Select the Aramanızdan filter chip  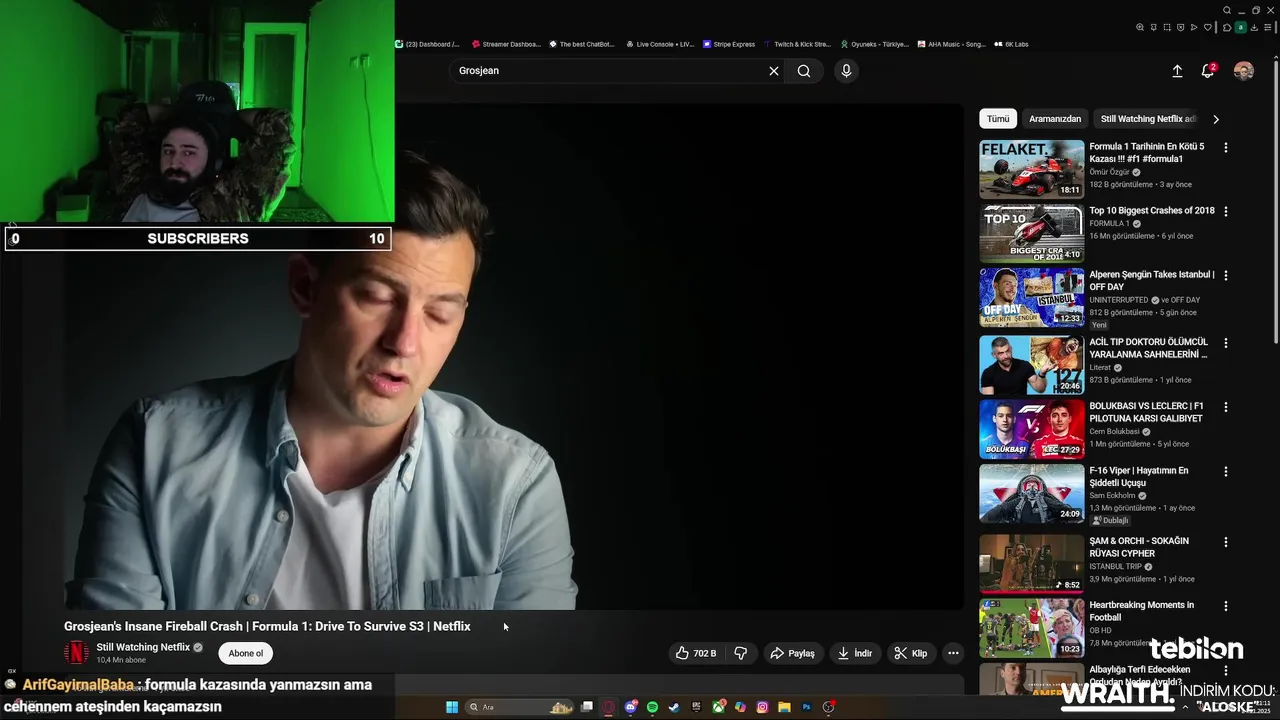click(x=1055, y=119)
